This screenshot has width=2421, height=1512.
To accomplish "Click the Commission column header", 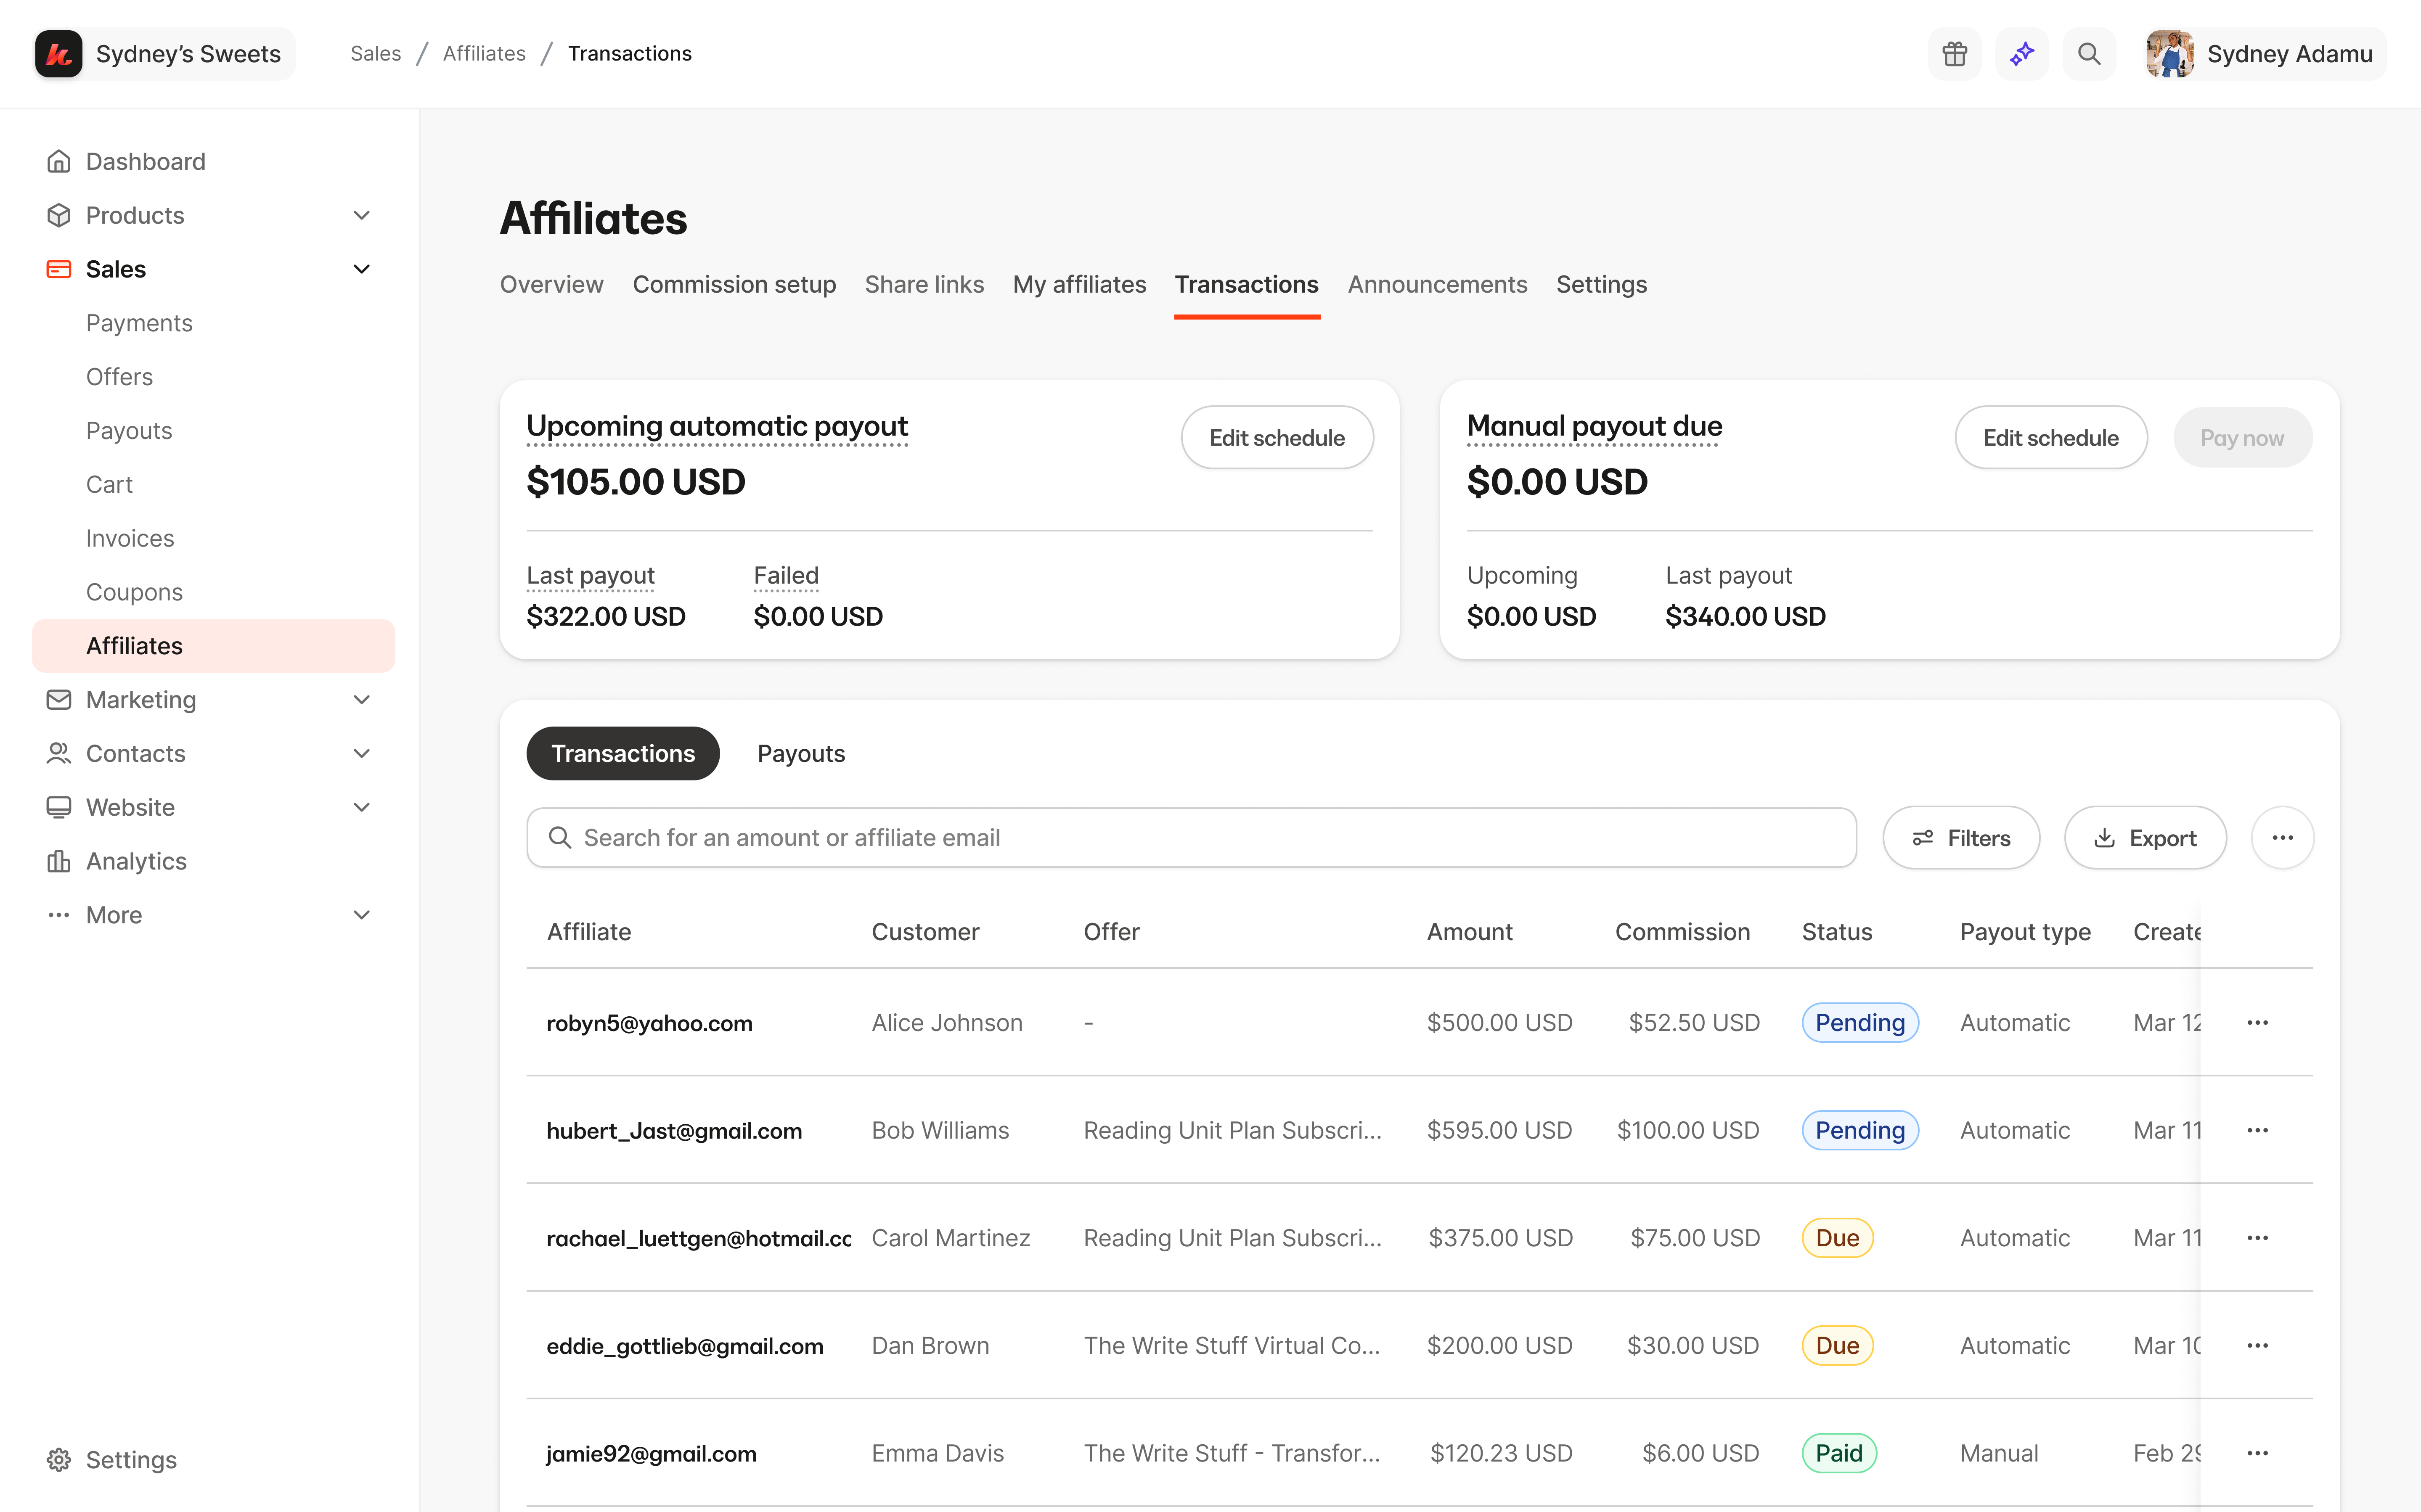I will coord(1682,932).
